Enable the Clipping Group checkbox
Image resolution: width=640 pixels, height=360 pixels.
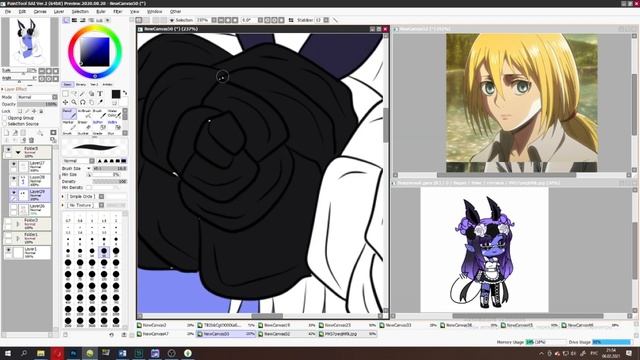coord(5,118)
